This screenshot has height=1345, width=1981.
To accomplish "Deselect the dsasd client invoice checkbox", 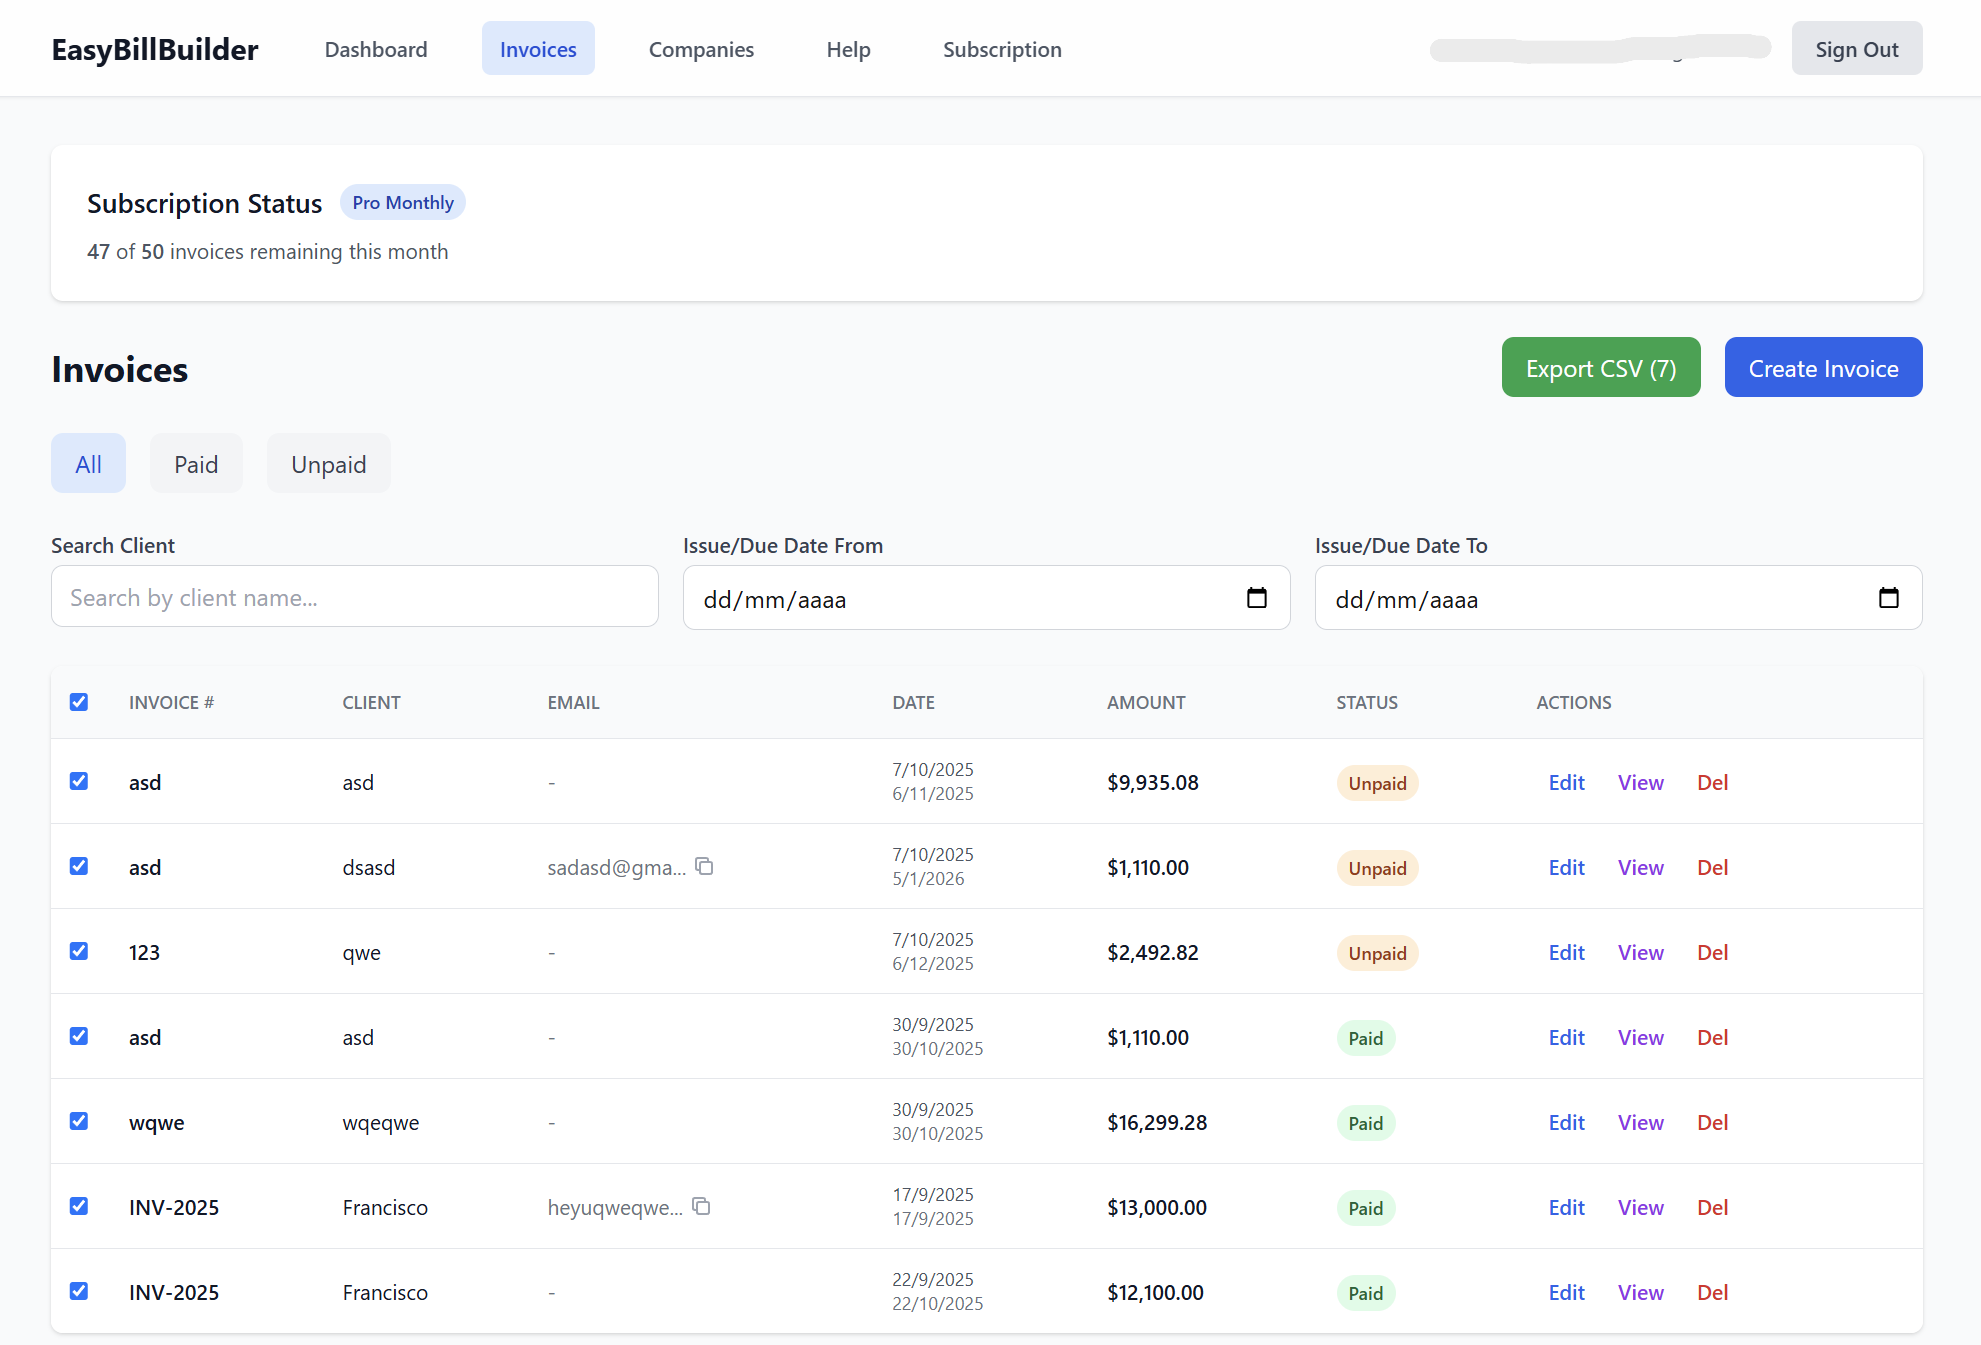I will pos(79,866).
